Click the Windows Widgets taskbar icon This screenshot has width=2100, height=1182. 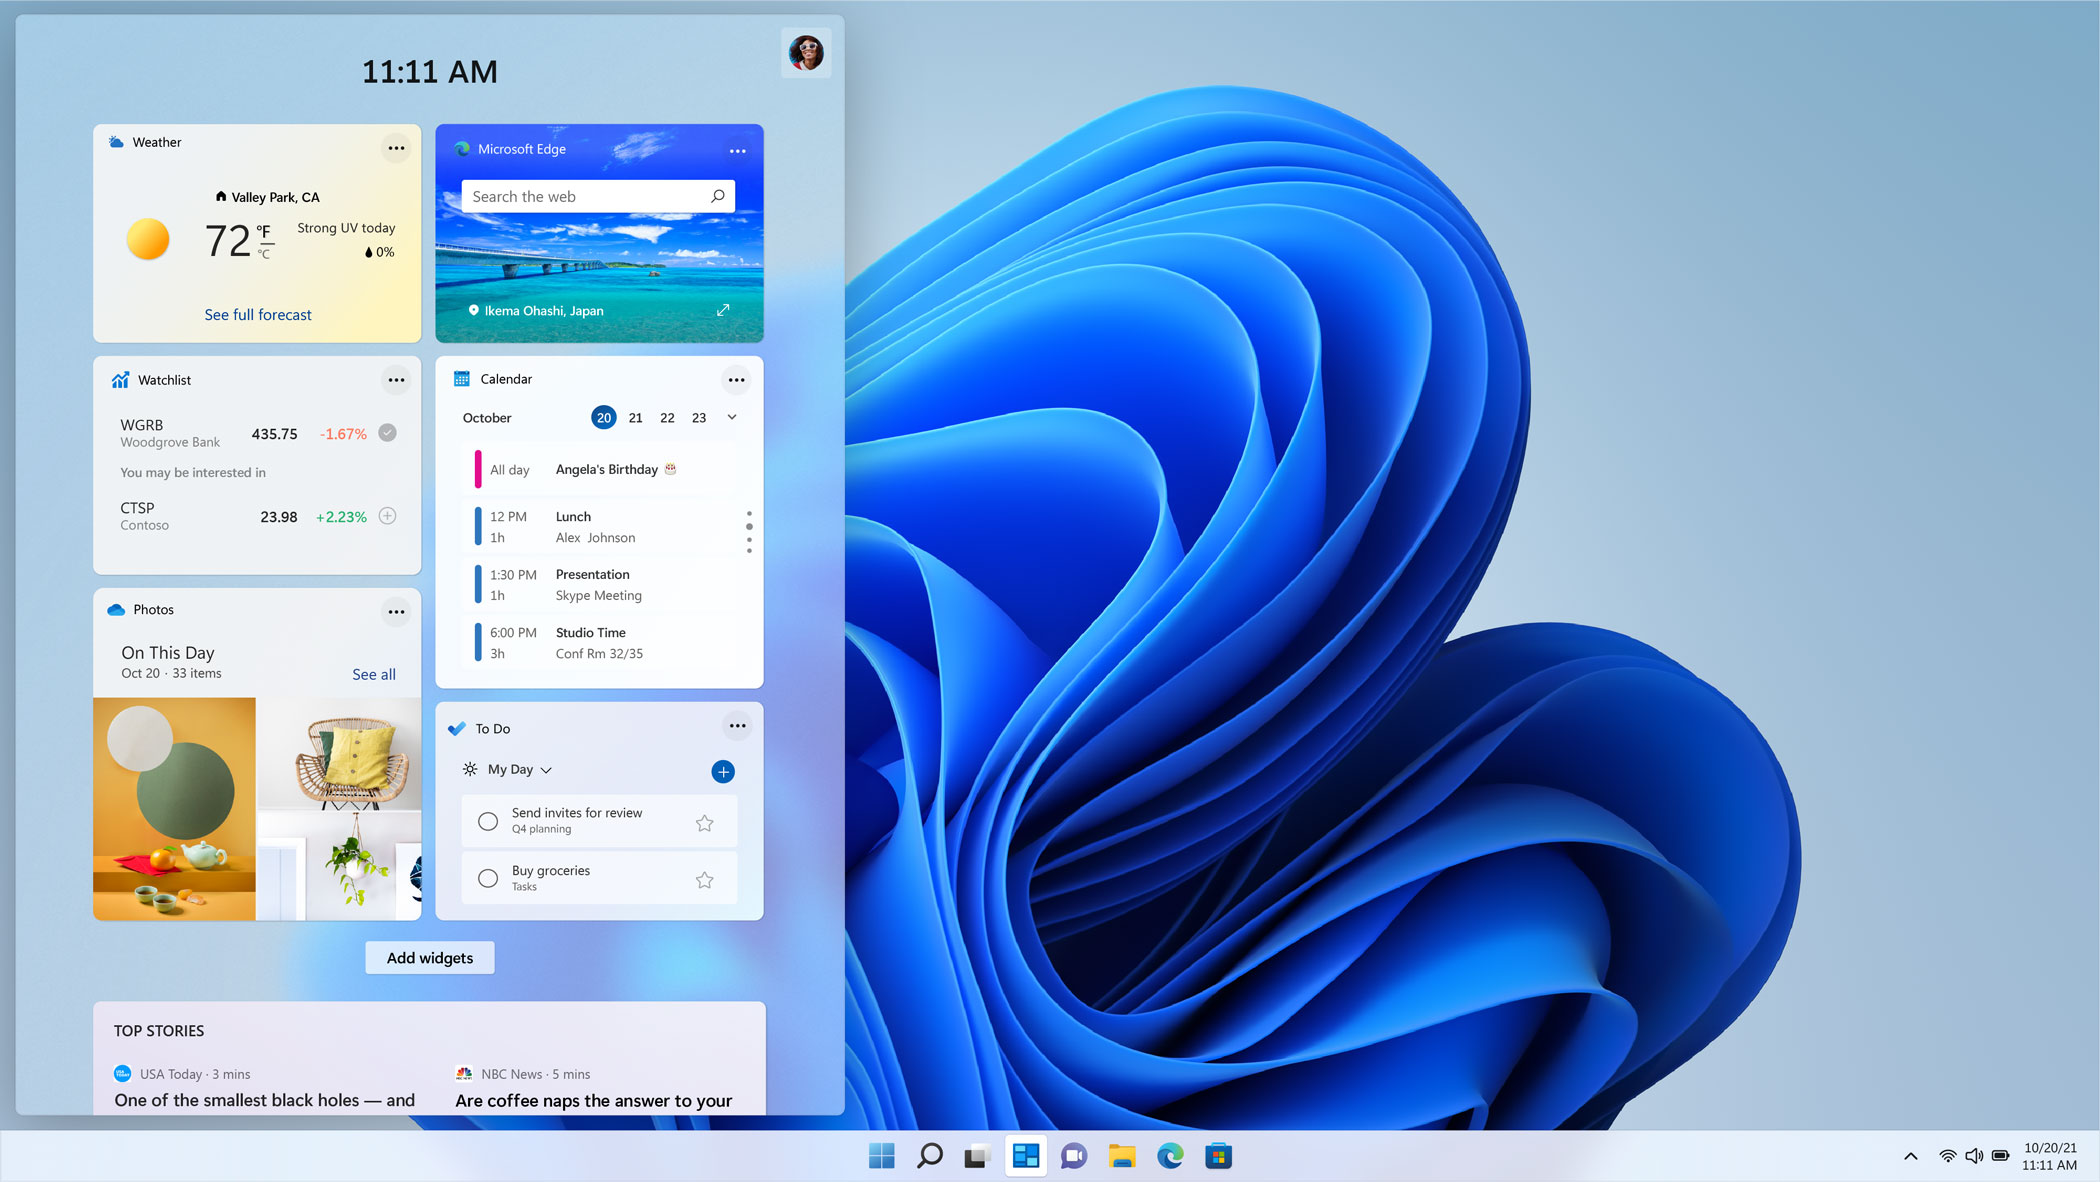[1027, 1156]
